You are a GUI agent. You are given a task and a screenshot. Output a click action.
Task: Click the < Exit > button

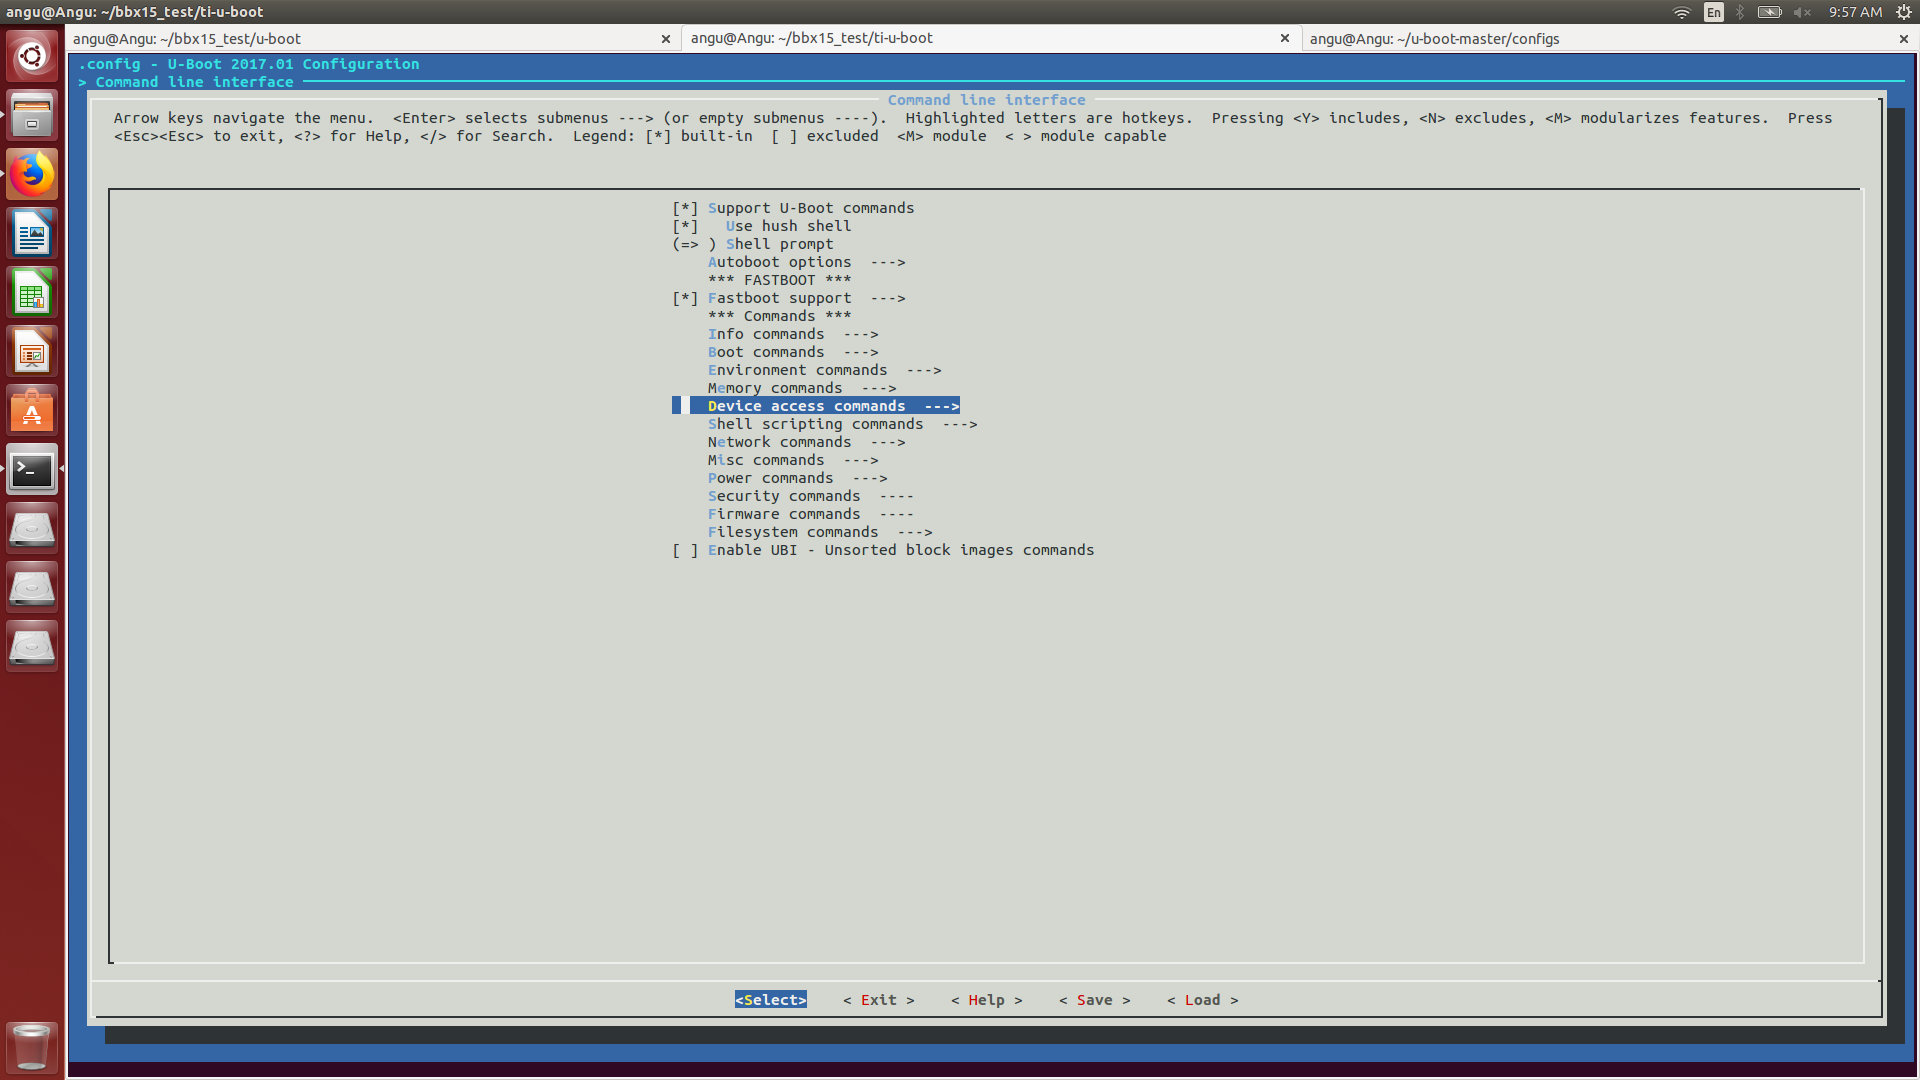tap(879, 1000)
